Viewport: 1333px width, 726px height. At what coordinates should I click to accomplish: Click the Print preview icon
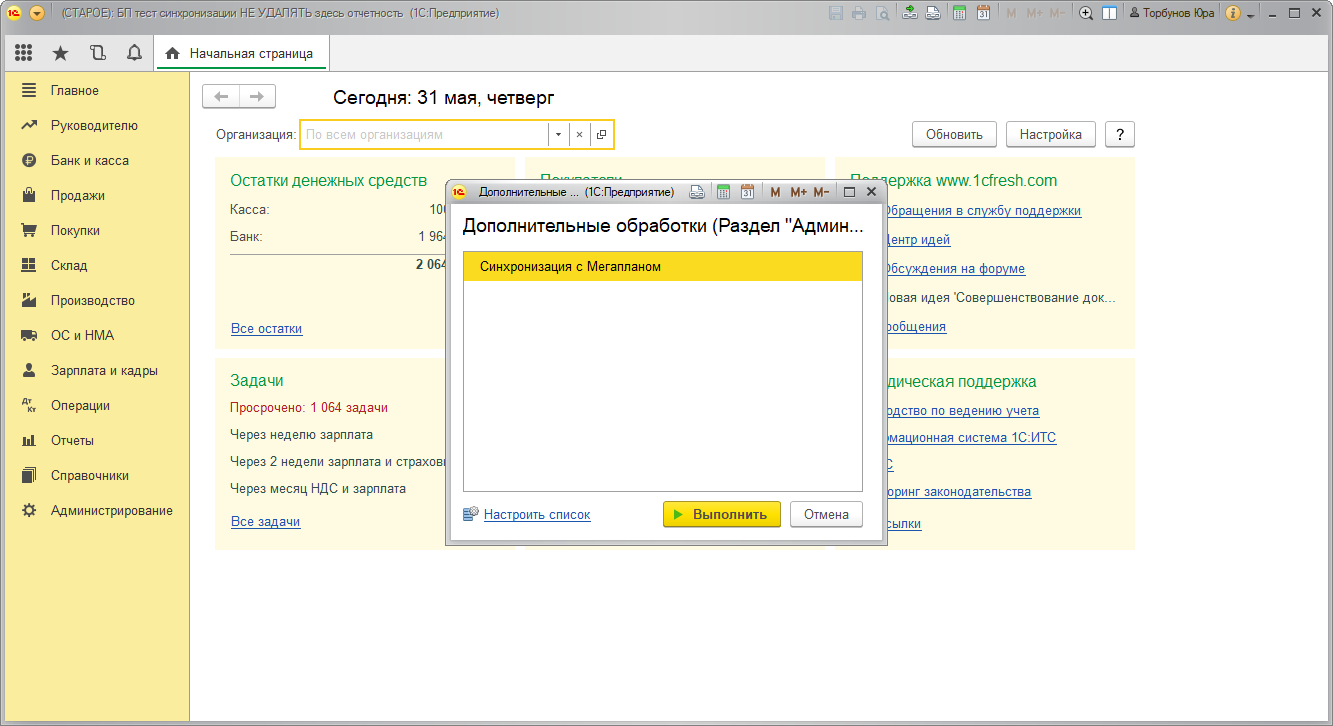[882, 14]
